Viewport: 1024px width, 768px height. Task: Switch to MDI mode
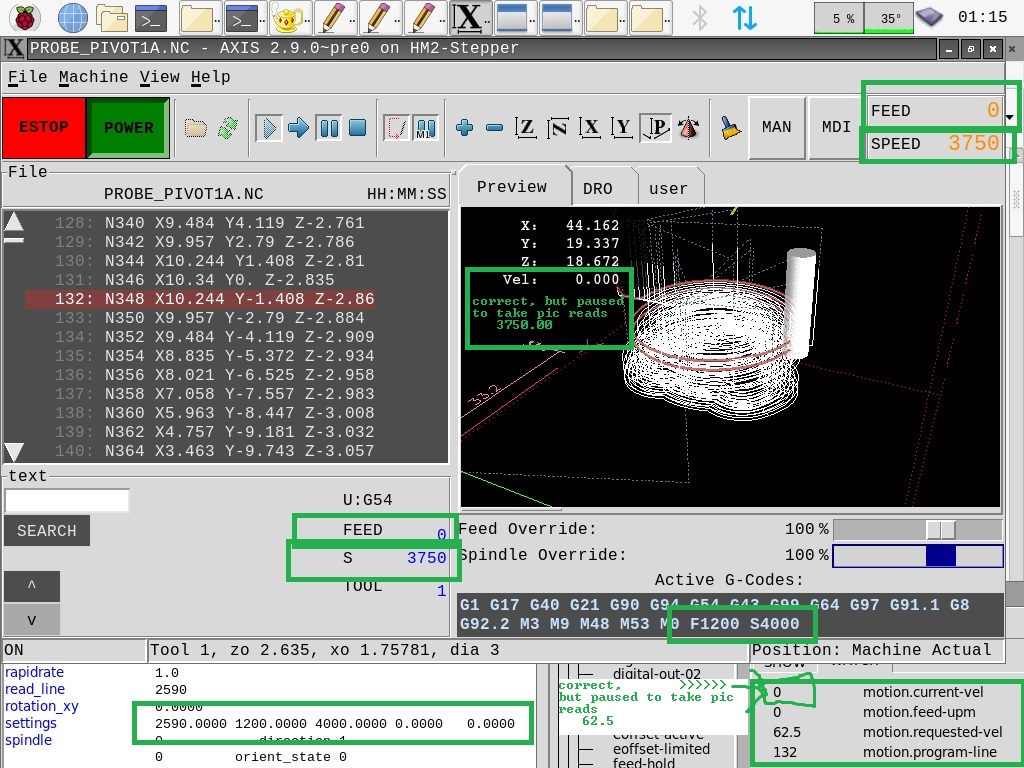click(x=836, y=127)
